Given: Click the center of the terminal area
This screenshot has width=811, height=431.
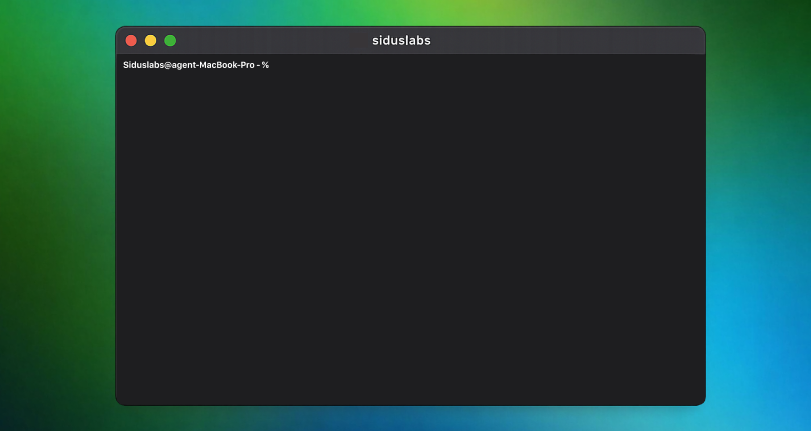Looking at the screenshot, I should click(x=410, y=230).
